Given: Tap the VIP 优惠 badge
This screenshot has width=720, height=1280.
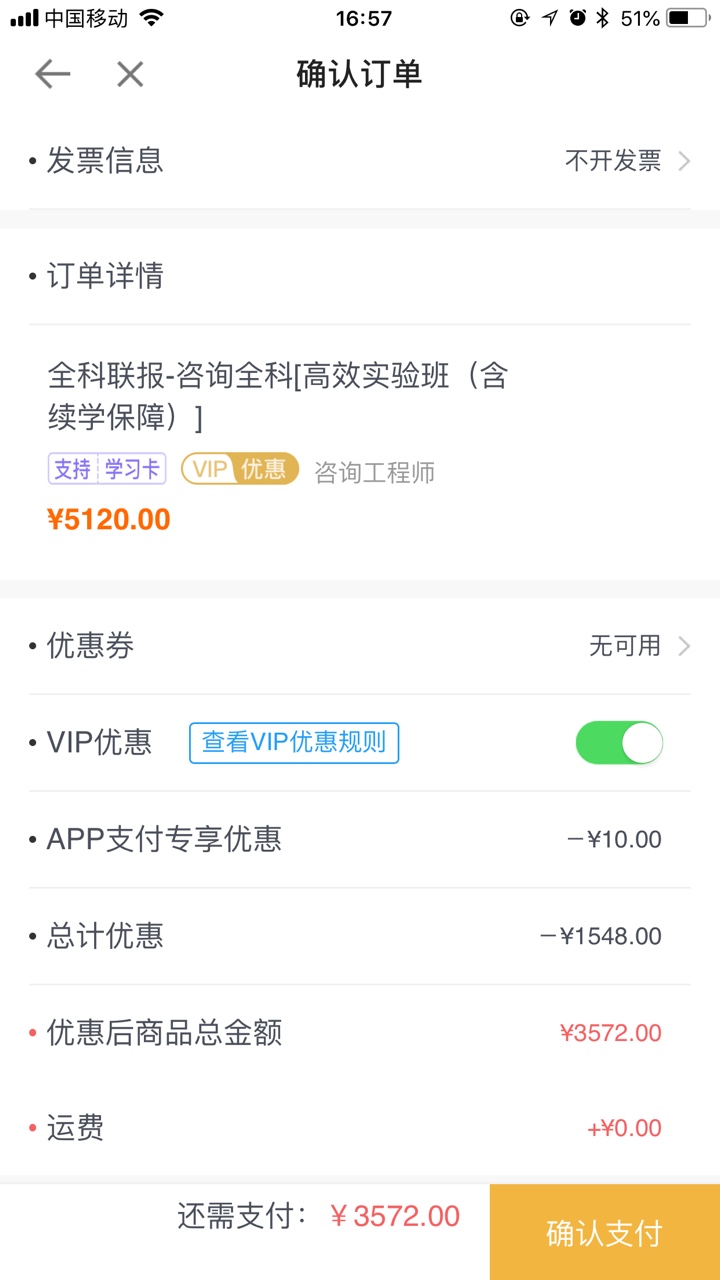Looking at the screenshot, I should point(240,469).
